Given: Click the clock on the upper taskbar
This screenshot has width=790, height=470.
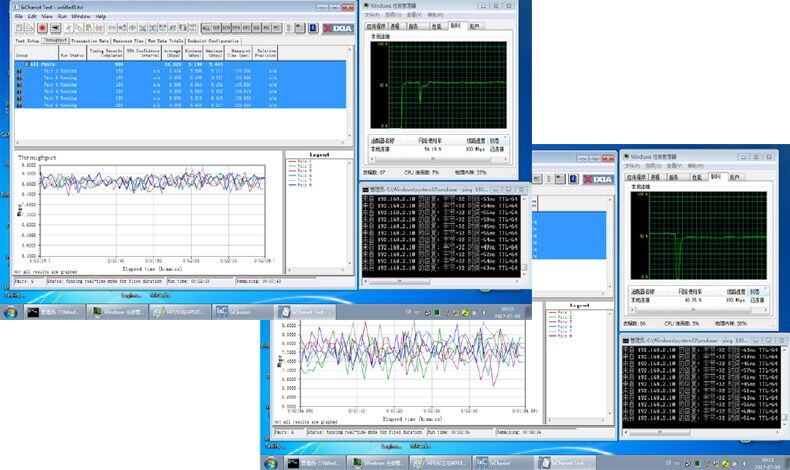Looking at the screenshot, I should click(507, 312).
